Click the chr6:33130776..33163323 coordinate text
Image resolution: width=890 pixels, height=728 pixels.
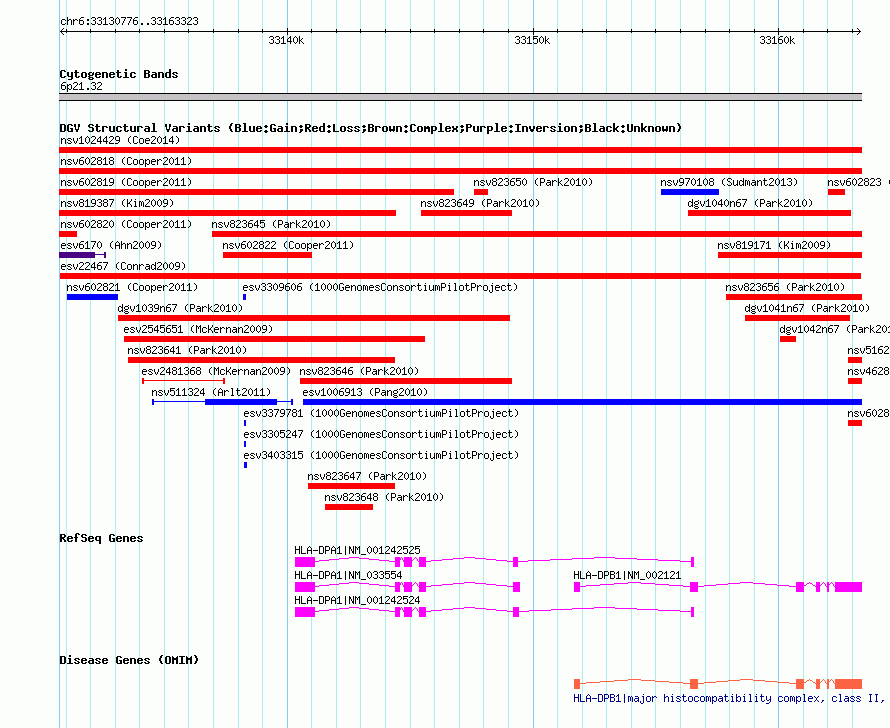click(x=129, y=22)
